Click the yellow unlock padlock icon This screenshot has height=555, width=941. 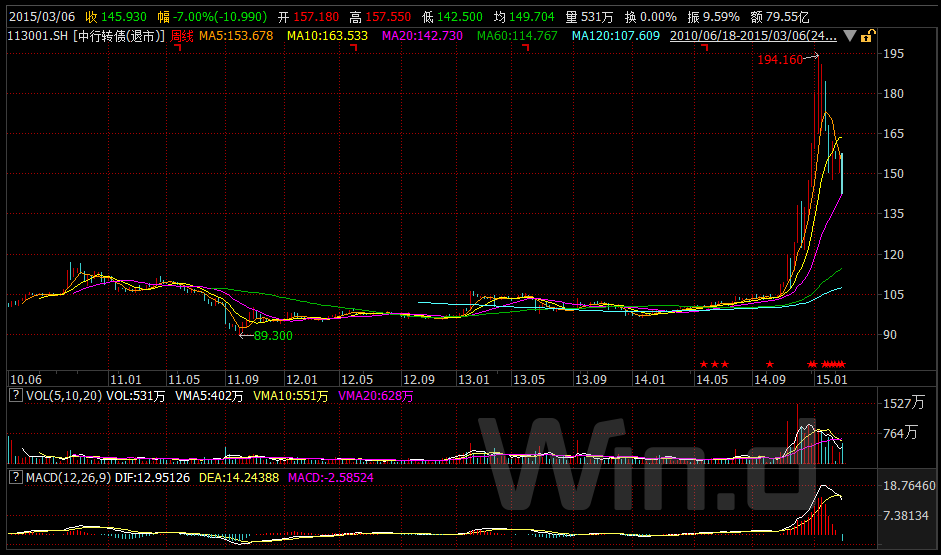[x=867, y=36]
